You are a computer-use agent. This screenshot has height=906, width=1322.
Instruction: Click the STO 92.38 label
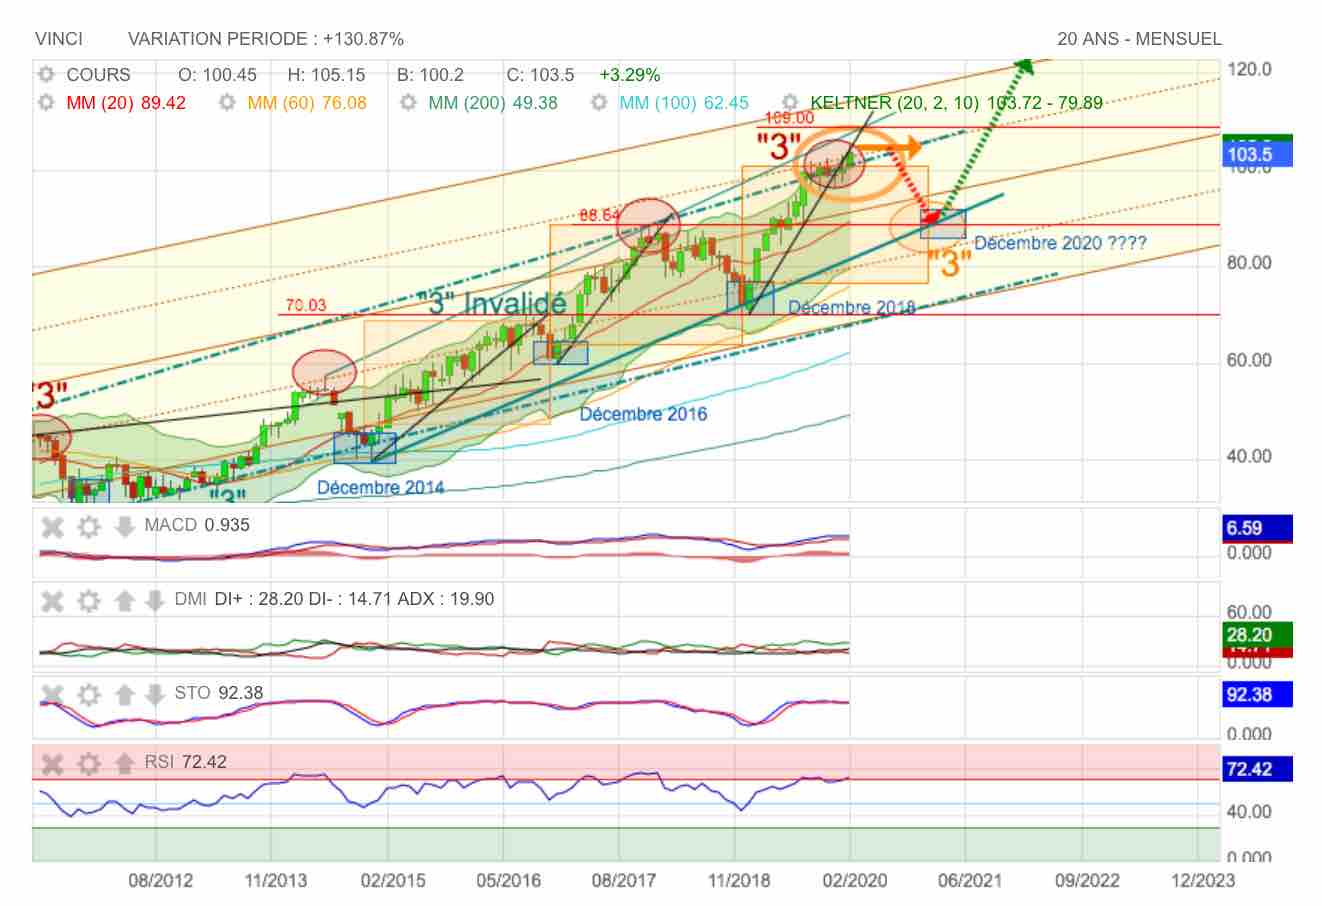[219, 693]
